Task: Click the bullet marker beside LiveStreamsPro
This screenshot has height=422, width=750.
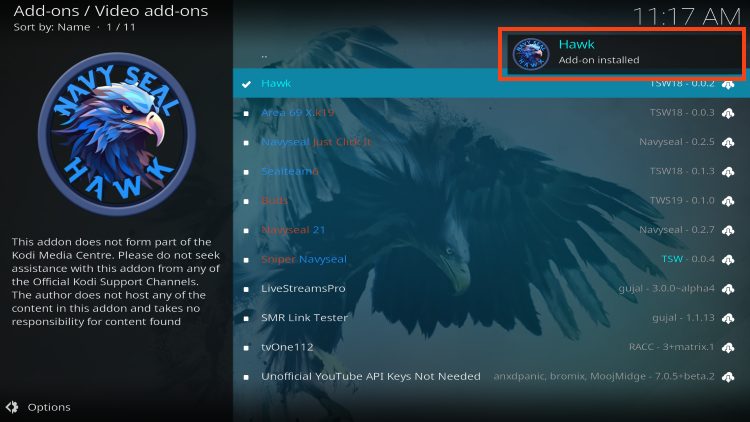Action: [246, 289]
